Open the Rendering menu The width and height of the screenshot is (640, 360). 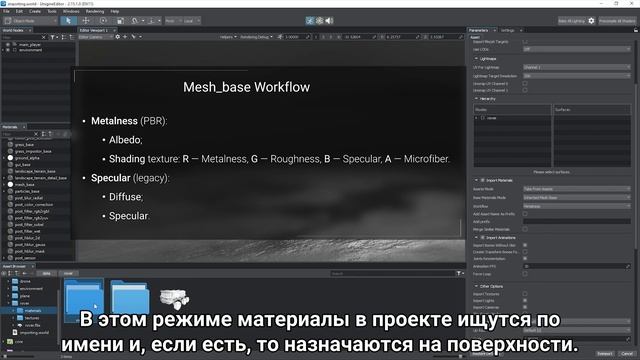[x=95, y=11]
